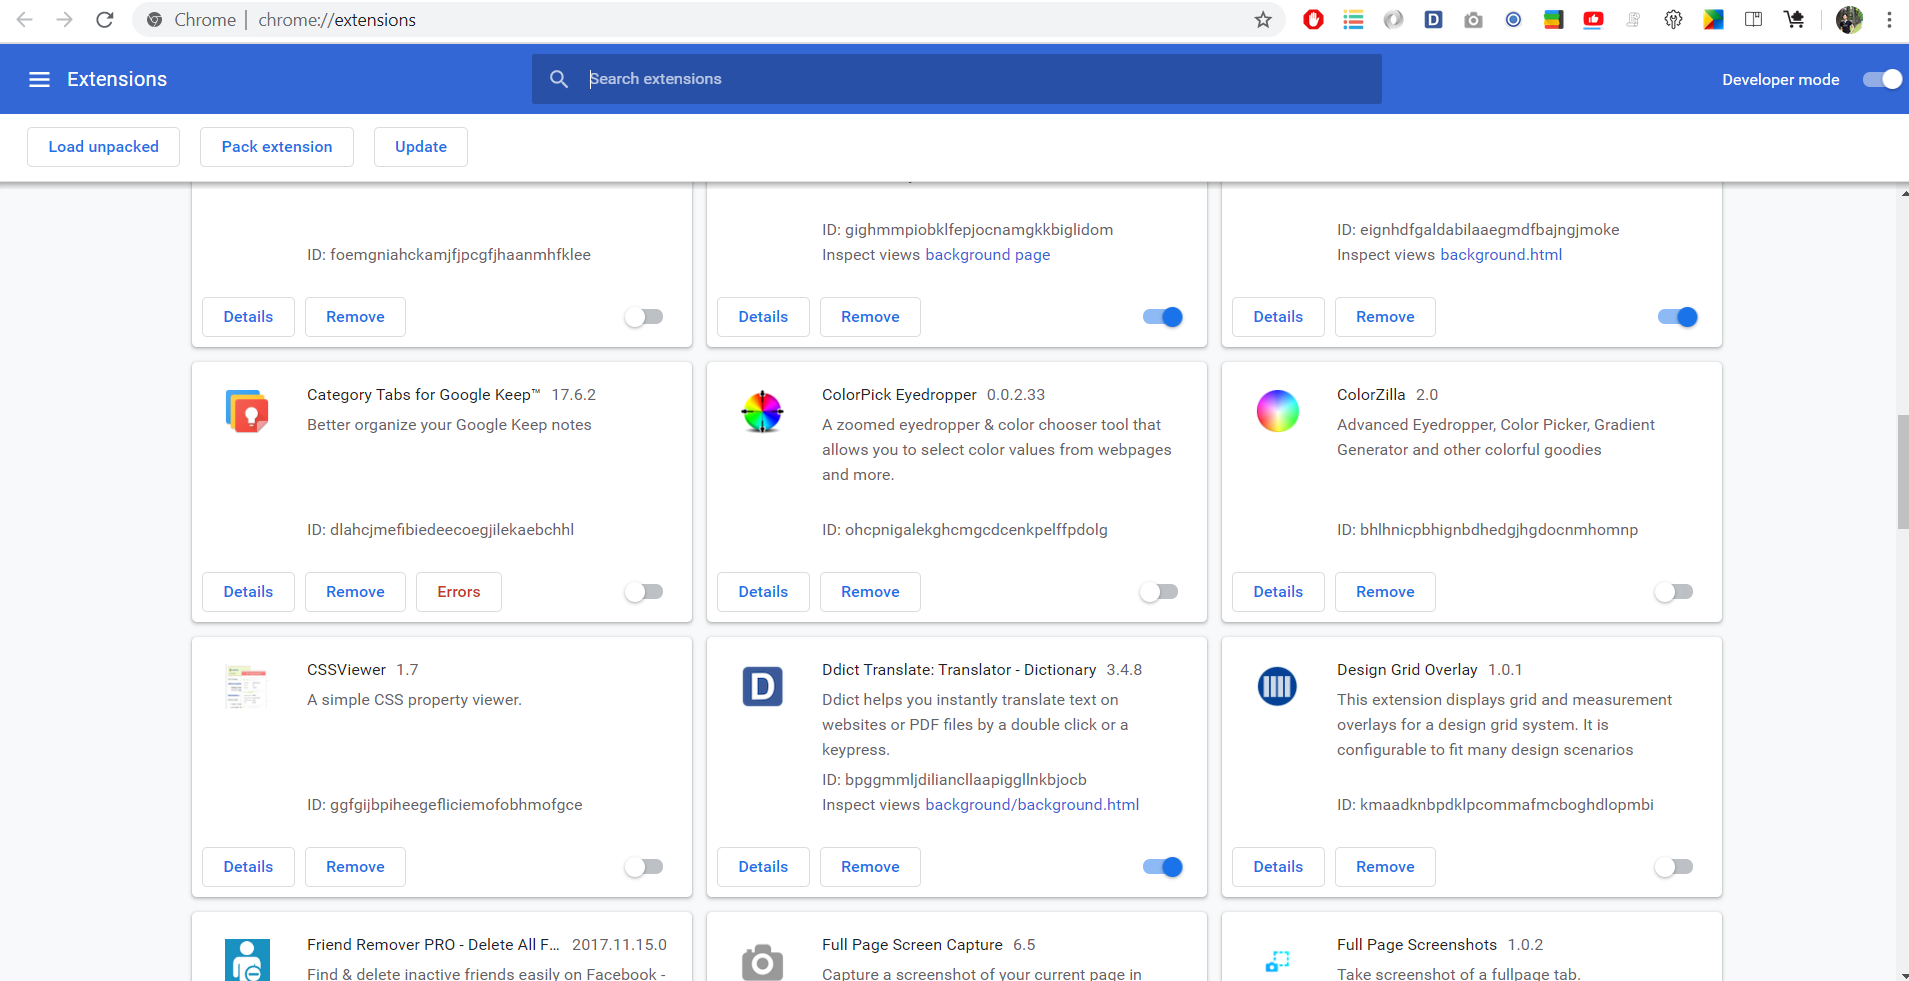Click the open book extension icon
Viewport: 1909px width, 981px height.
[x=1753, y=20]
